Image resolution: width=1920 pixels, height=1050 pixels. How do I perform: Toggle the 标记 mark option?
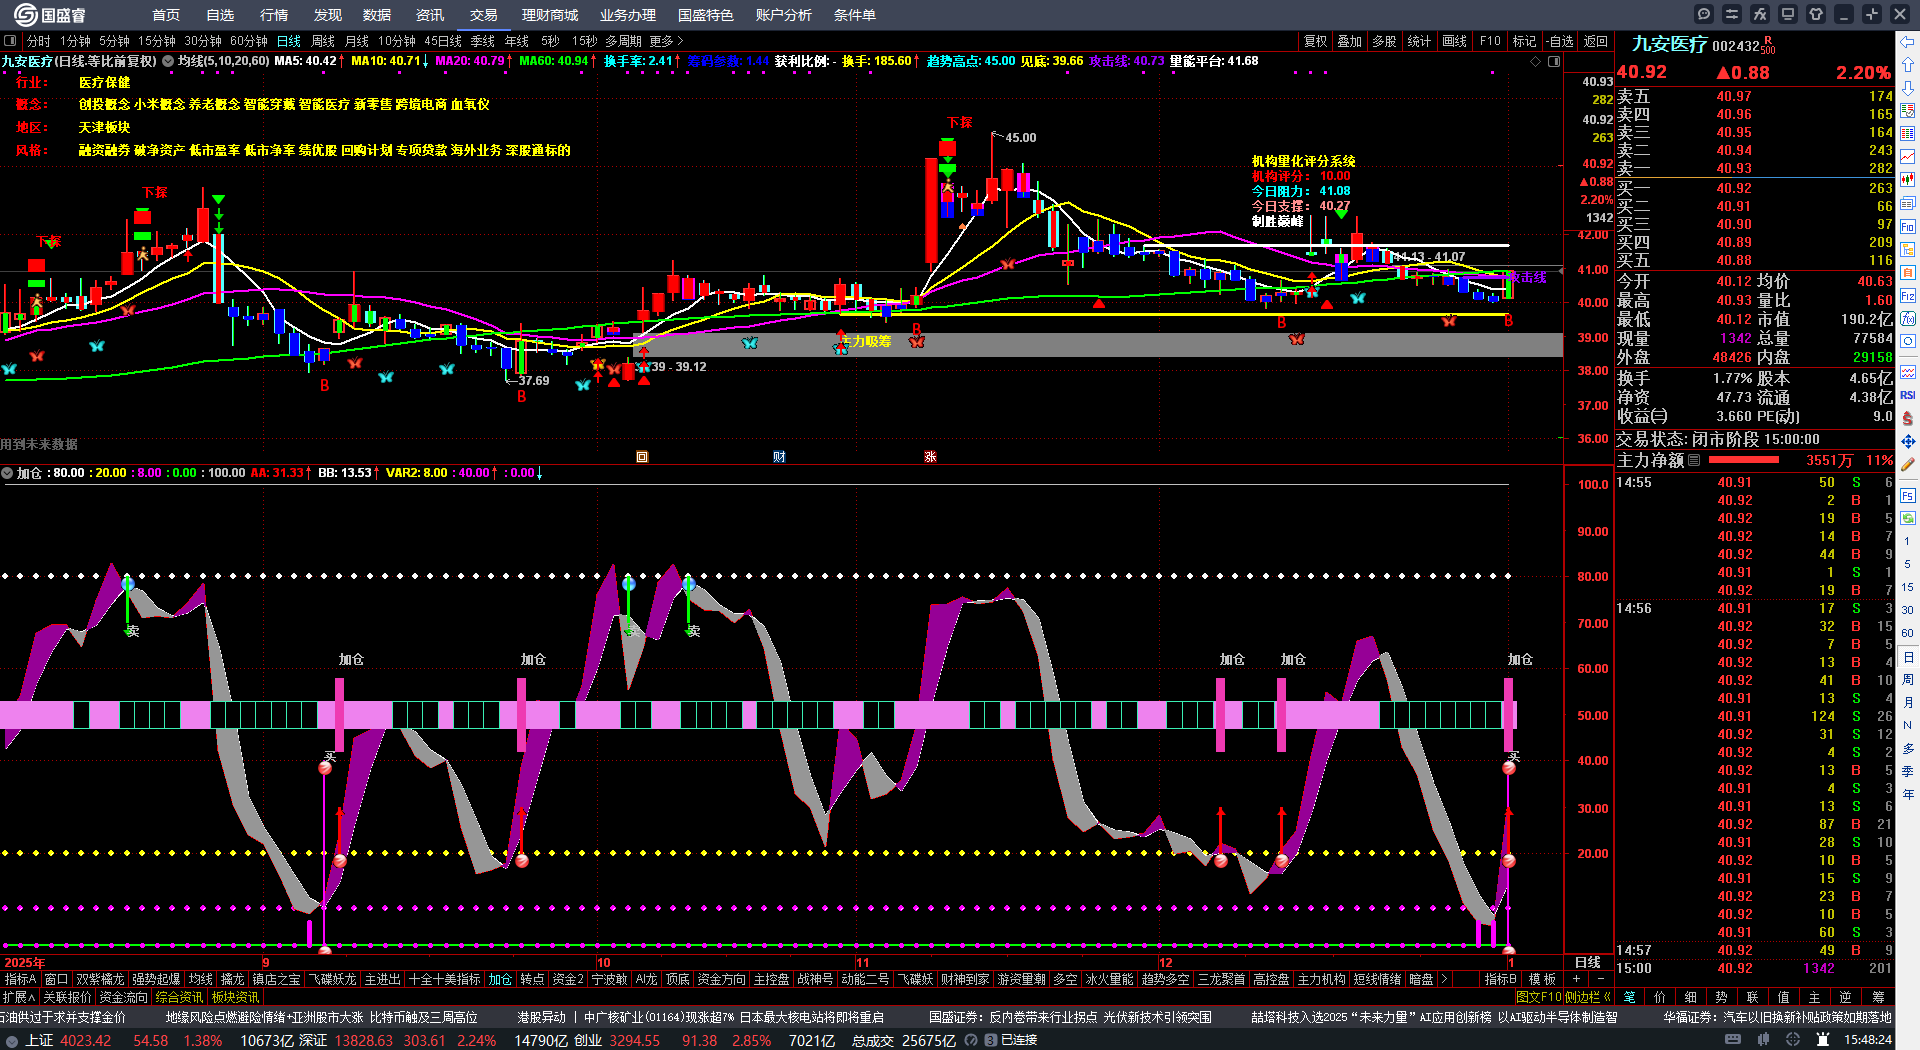pyautogui.click(x=1525, y=41)
